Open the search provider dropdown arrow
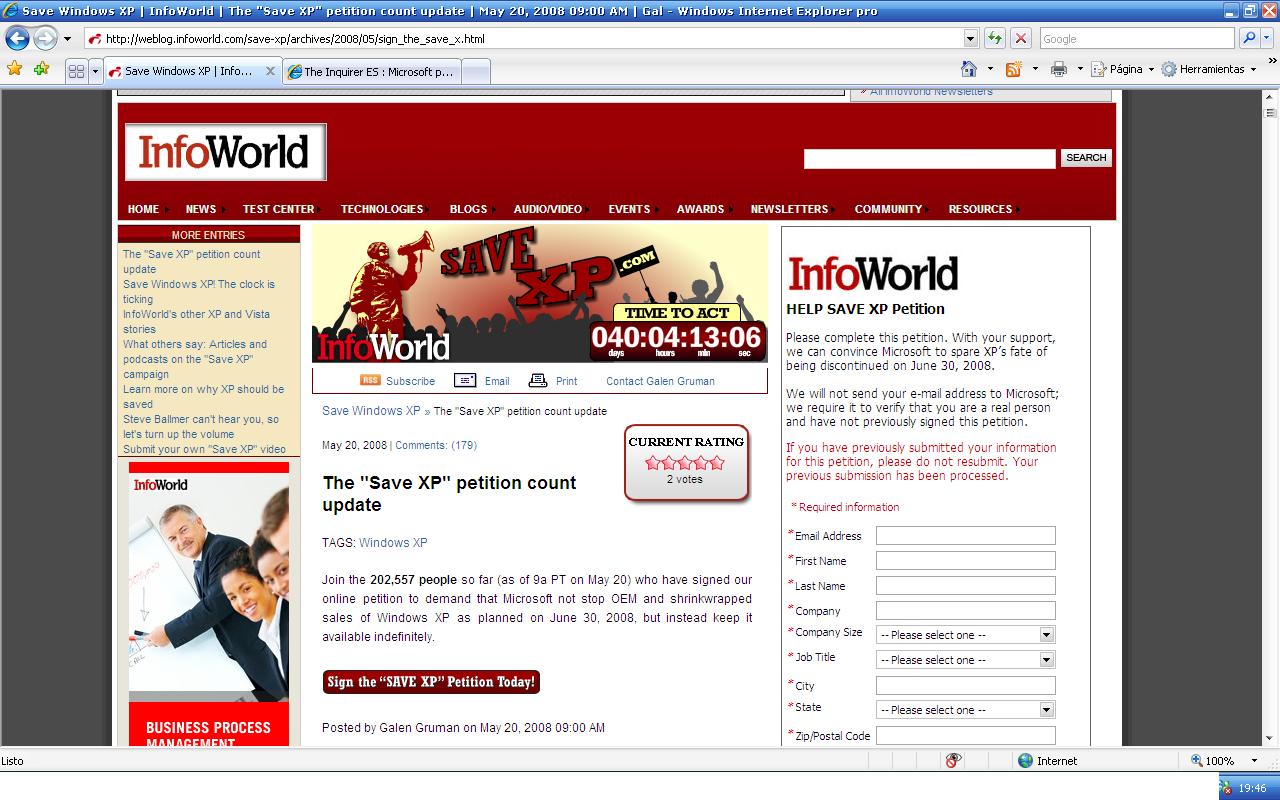 1267,39
